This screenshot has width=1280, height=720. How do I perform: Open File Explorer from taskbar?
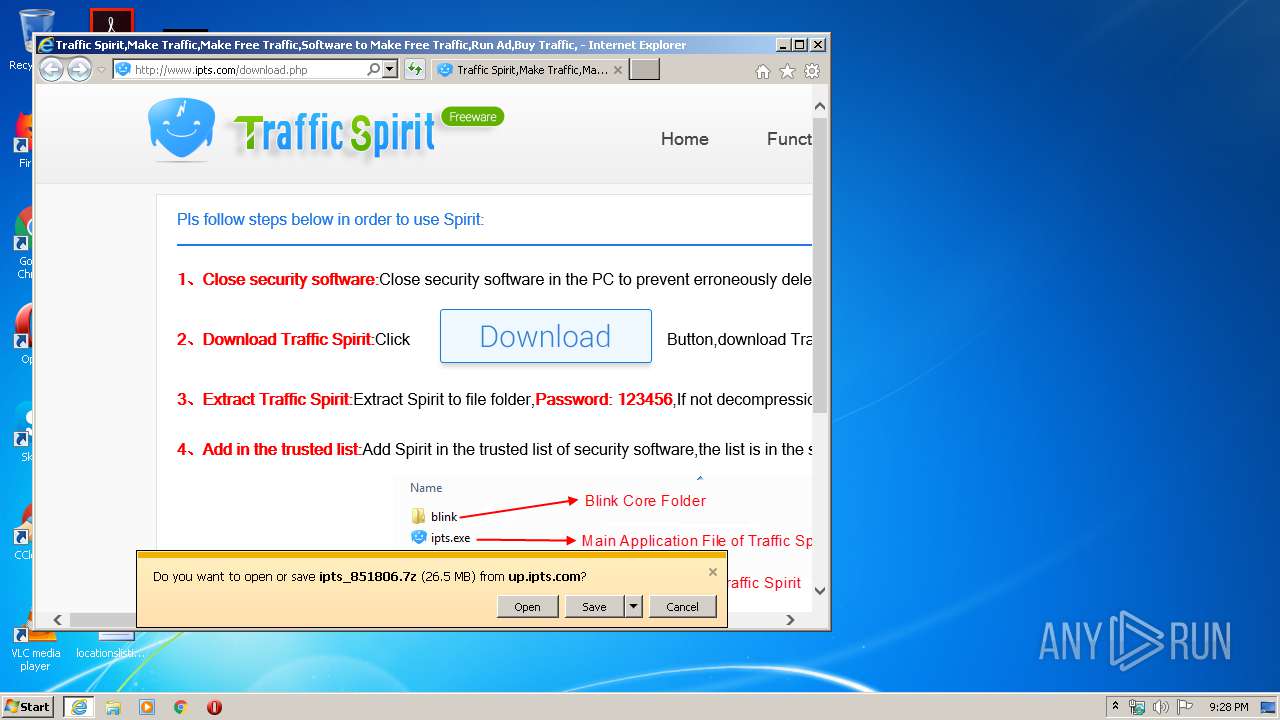tap(113, 707)
